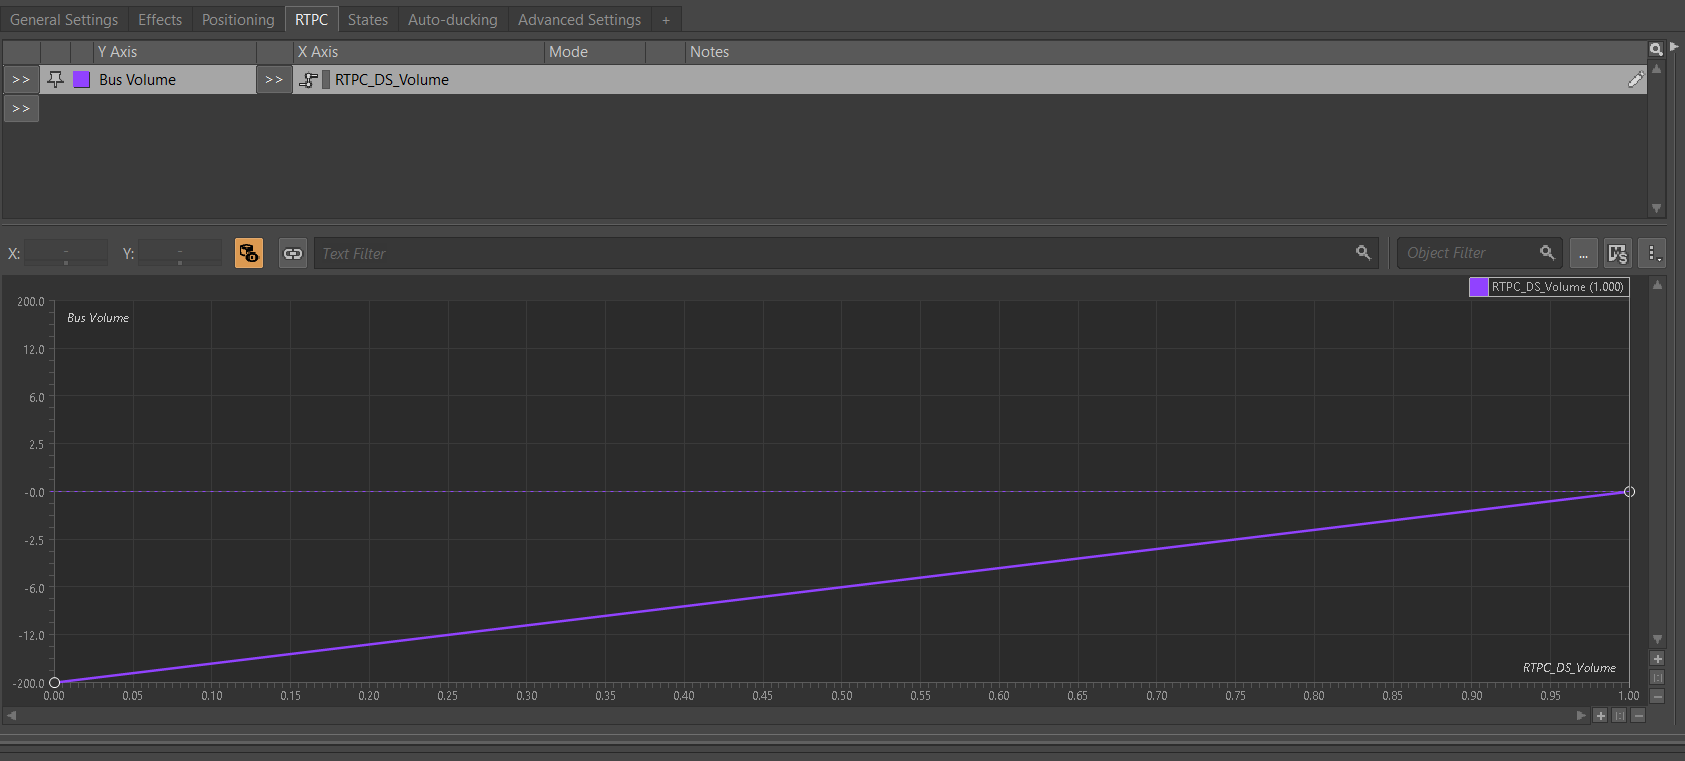The width and height of the screenshot is (1685, 761).
Task: Zoom in horizontally with plus button
Action: click(x=1600, y=716)
